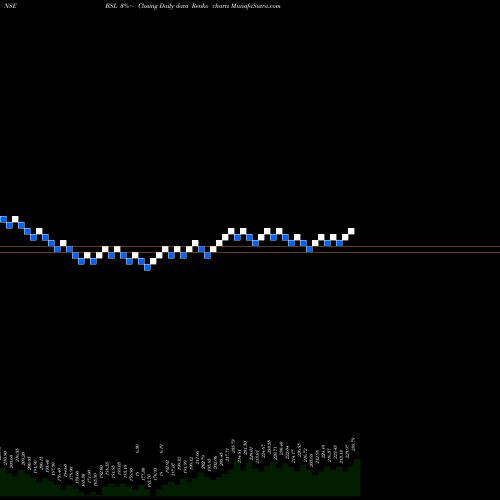Click the upper orange horizontal price line

coord(250,247)
